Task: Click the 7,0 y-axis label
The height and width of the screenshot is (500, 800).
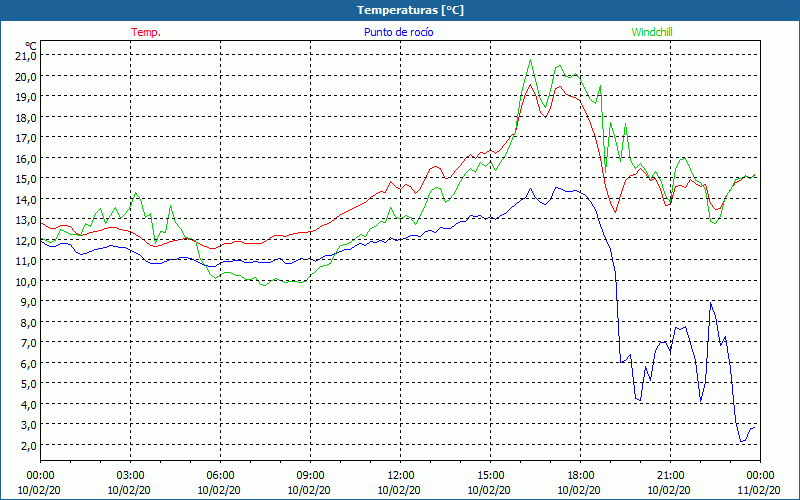Action: (29, 343)
